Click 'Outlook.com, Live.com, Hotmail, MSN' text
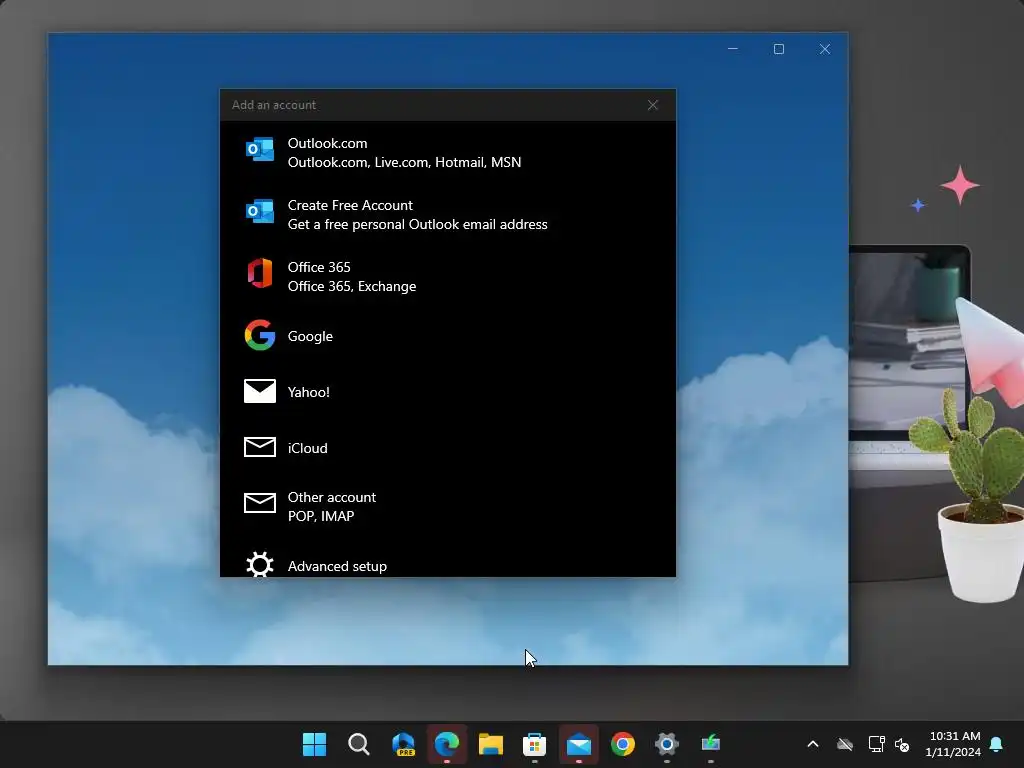The height and width of the screenshot is (768, 1024). tap(404, 162)
